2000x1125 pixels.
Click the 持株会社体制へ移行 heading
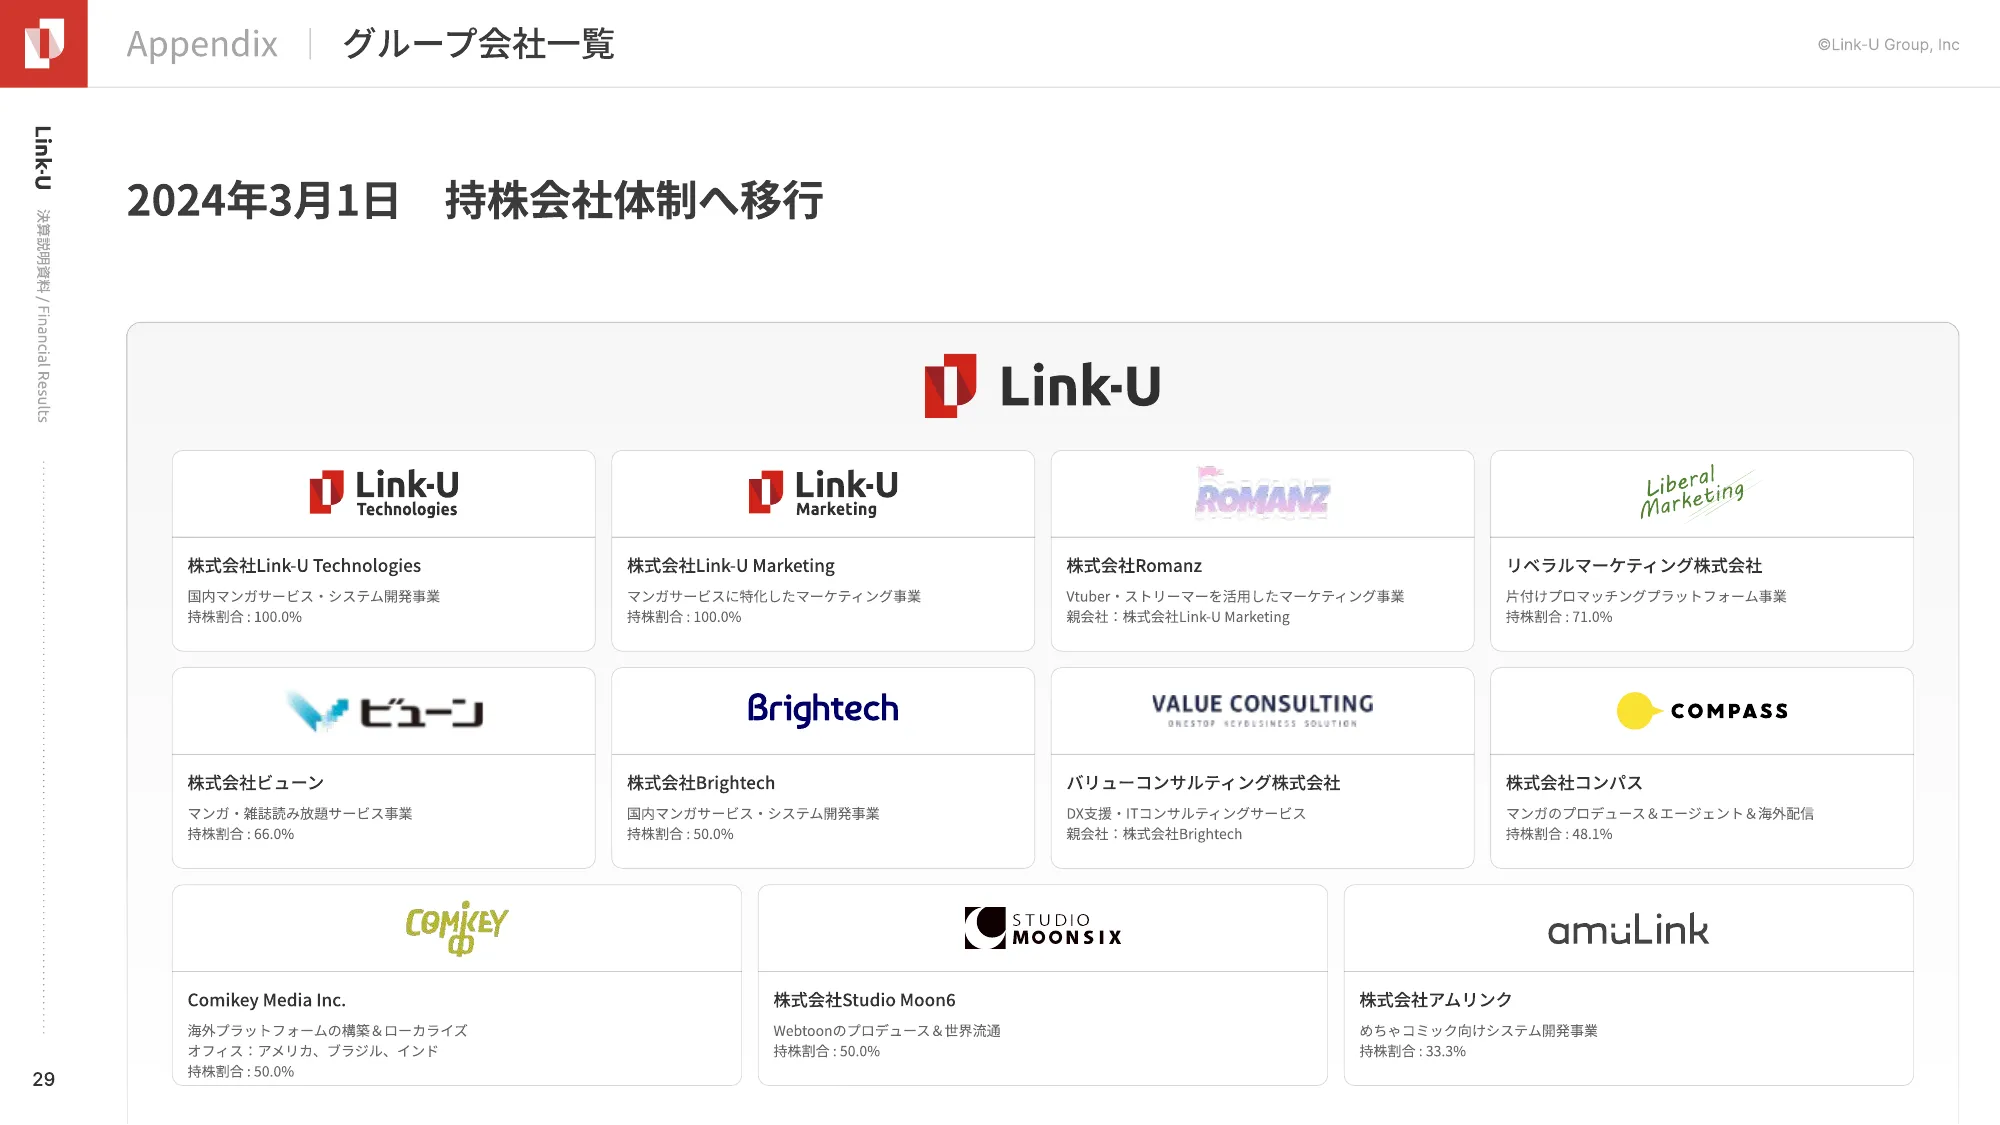634,200
